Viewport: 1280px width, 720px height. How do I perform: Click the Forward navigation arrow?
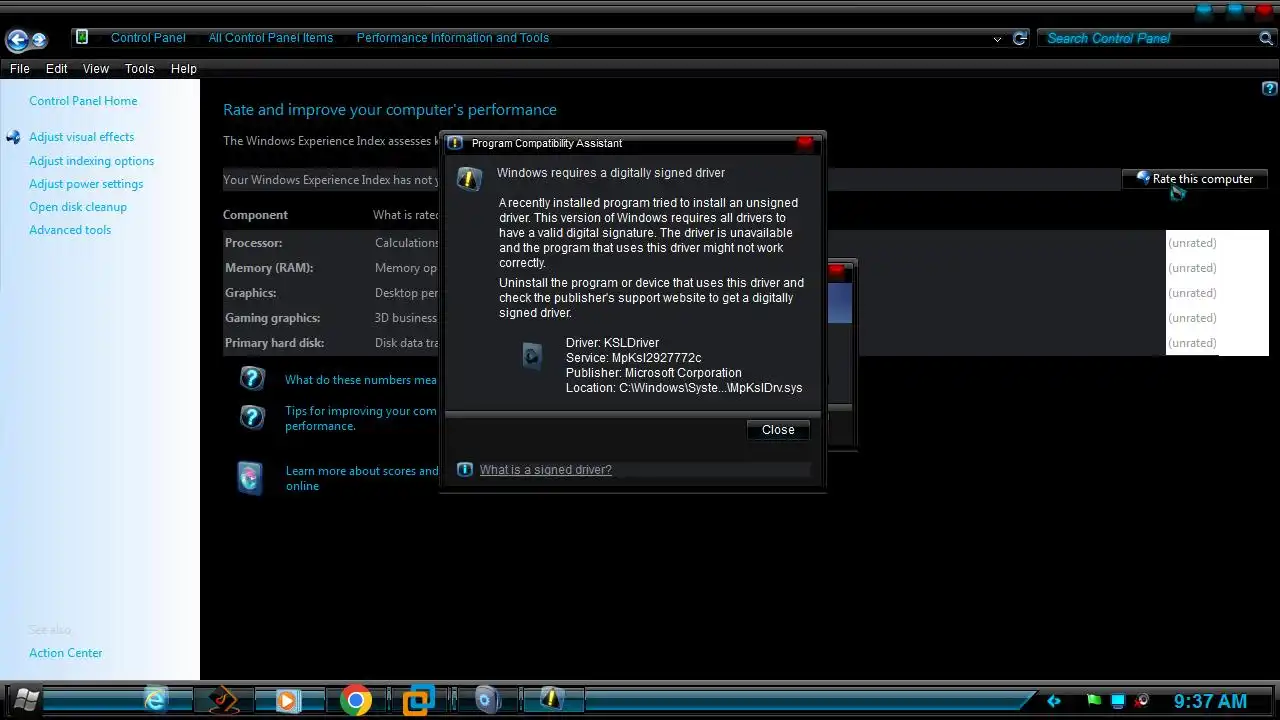[x=40, y=40]
